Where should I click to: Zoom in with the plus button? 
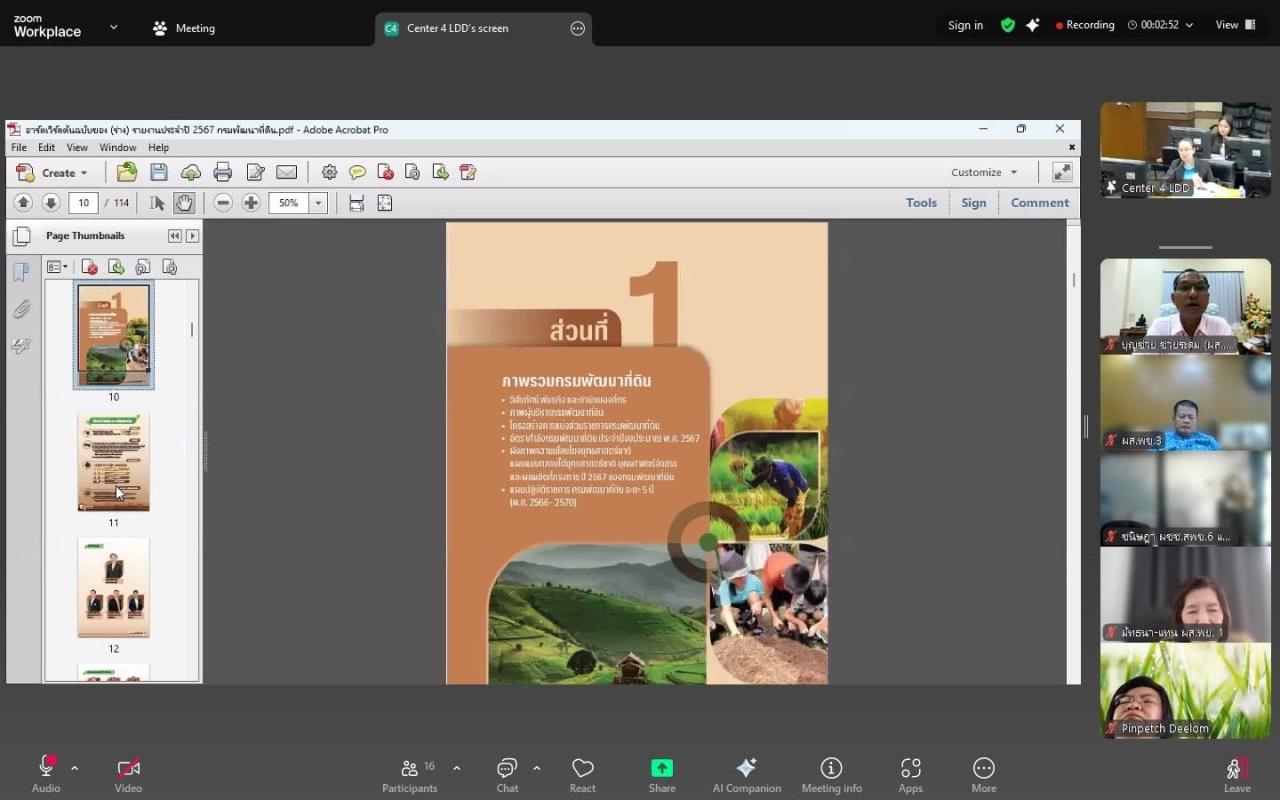coord(251,203)
